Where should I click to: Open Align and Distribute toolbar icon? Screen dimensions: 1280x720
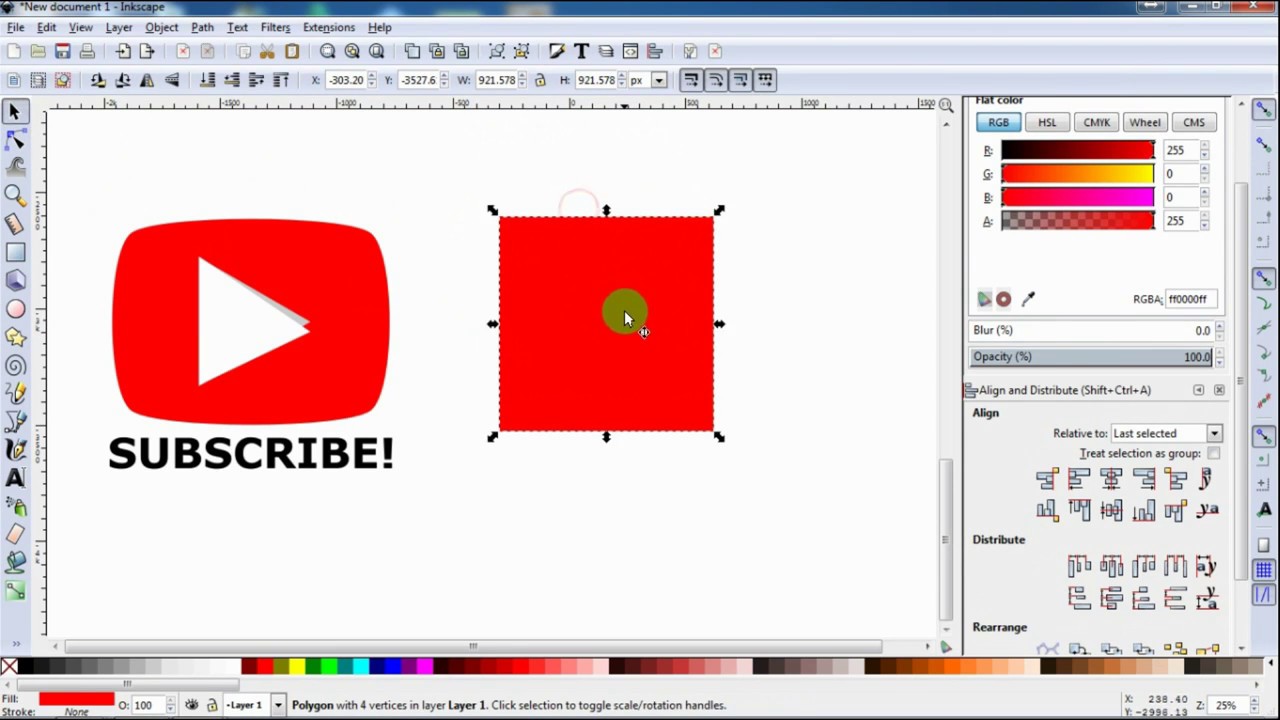655,51
